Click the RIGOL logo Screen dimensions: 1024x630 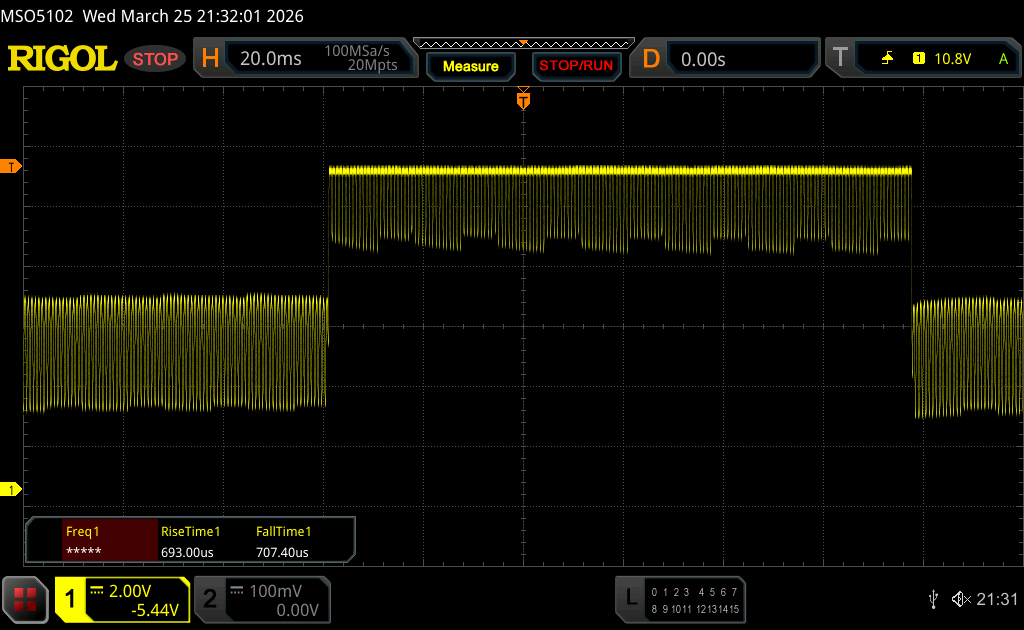62,59
